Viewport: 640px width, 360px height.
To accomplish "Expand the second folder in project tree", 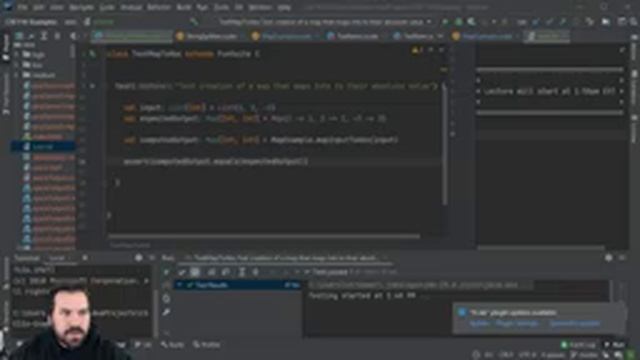I will pyautogui.click(x=16, y=65).
